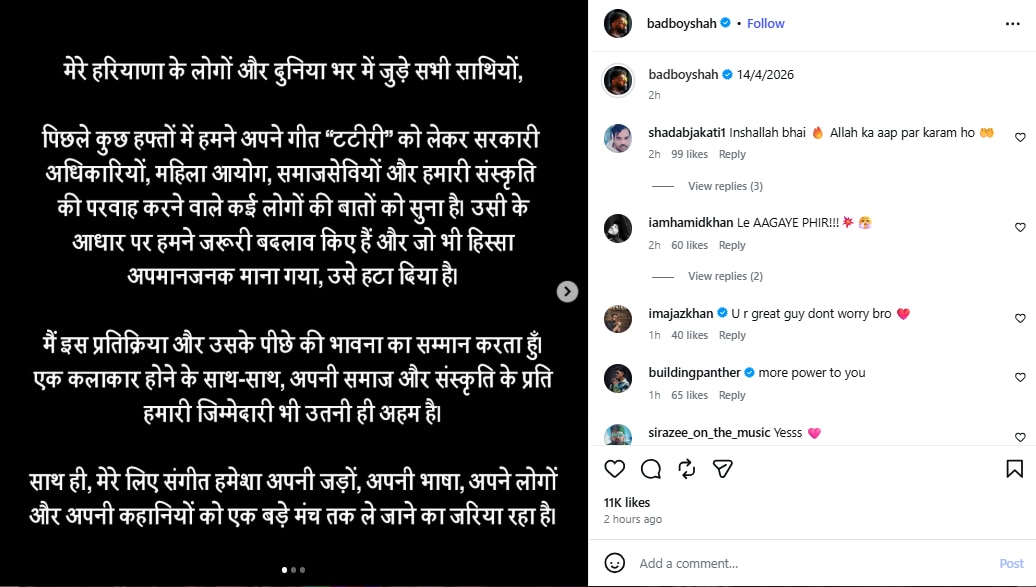Screen dimensions: 1036x587
Task: Open sirazee_on_the_music profile link
Action: 709,432
